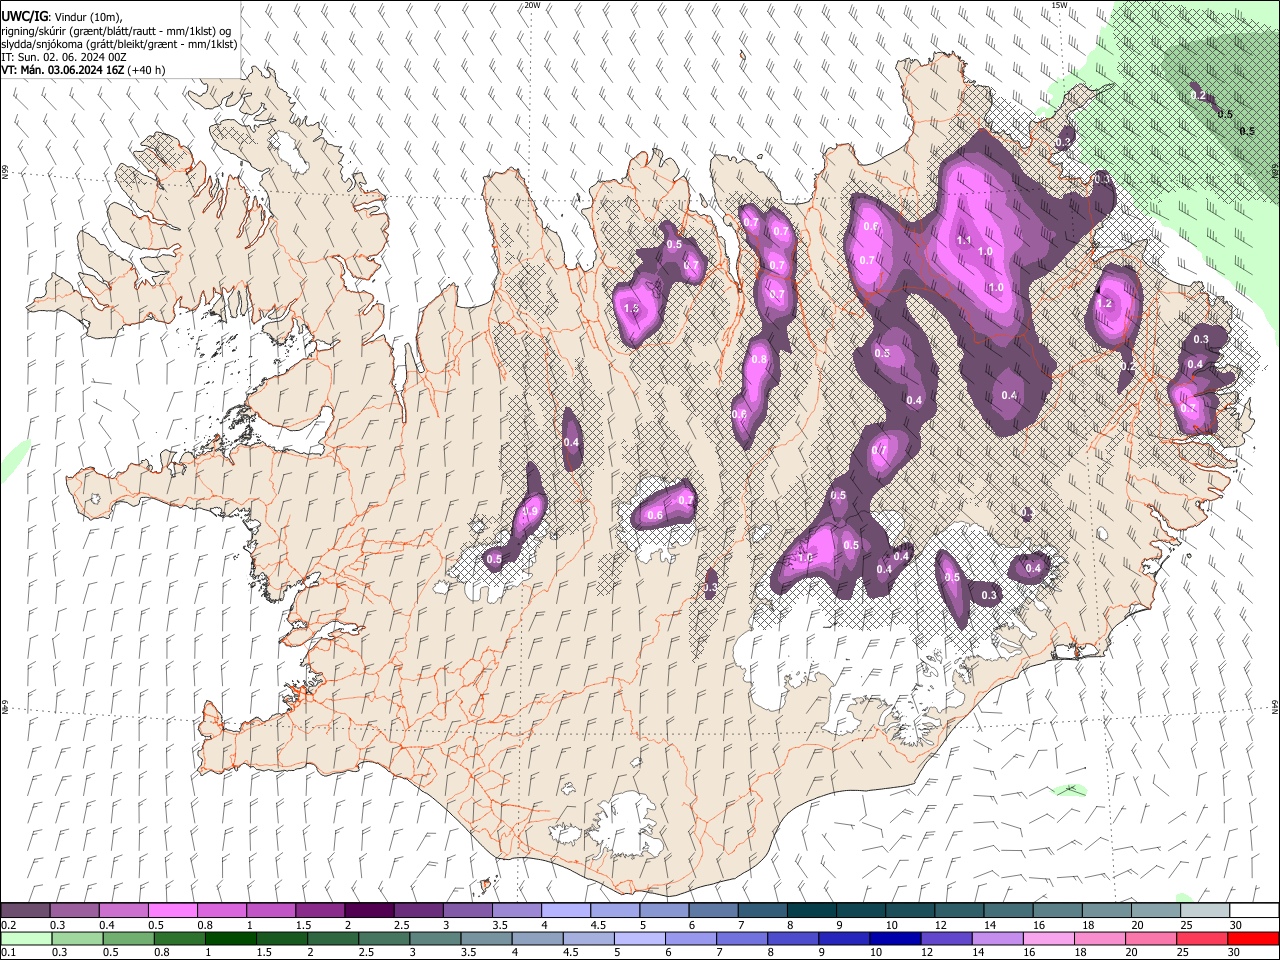This screenshot has height=960, width=1280.
Task: Select the rain legend swatch starting at 0.3
Action: (78, 938)
